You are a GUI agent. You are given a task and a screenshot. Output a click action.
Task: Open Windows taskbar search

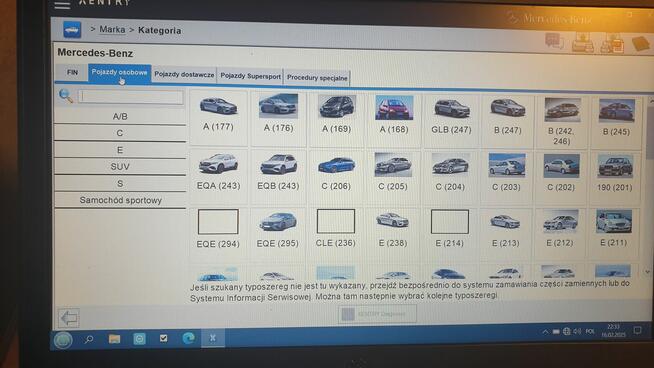[x=88, y=340]
